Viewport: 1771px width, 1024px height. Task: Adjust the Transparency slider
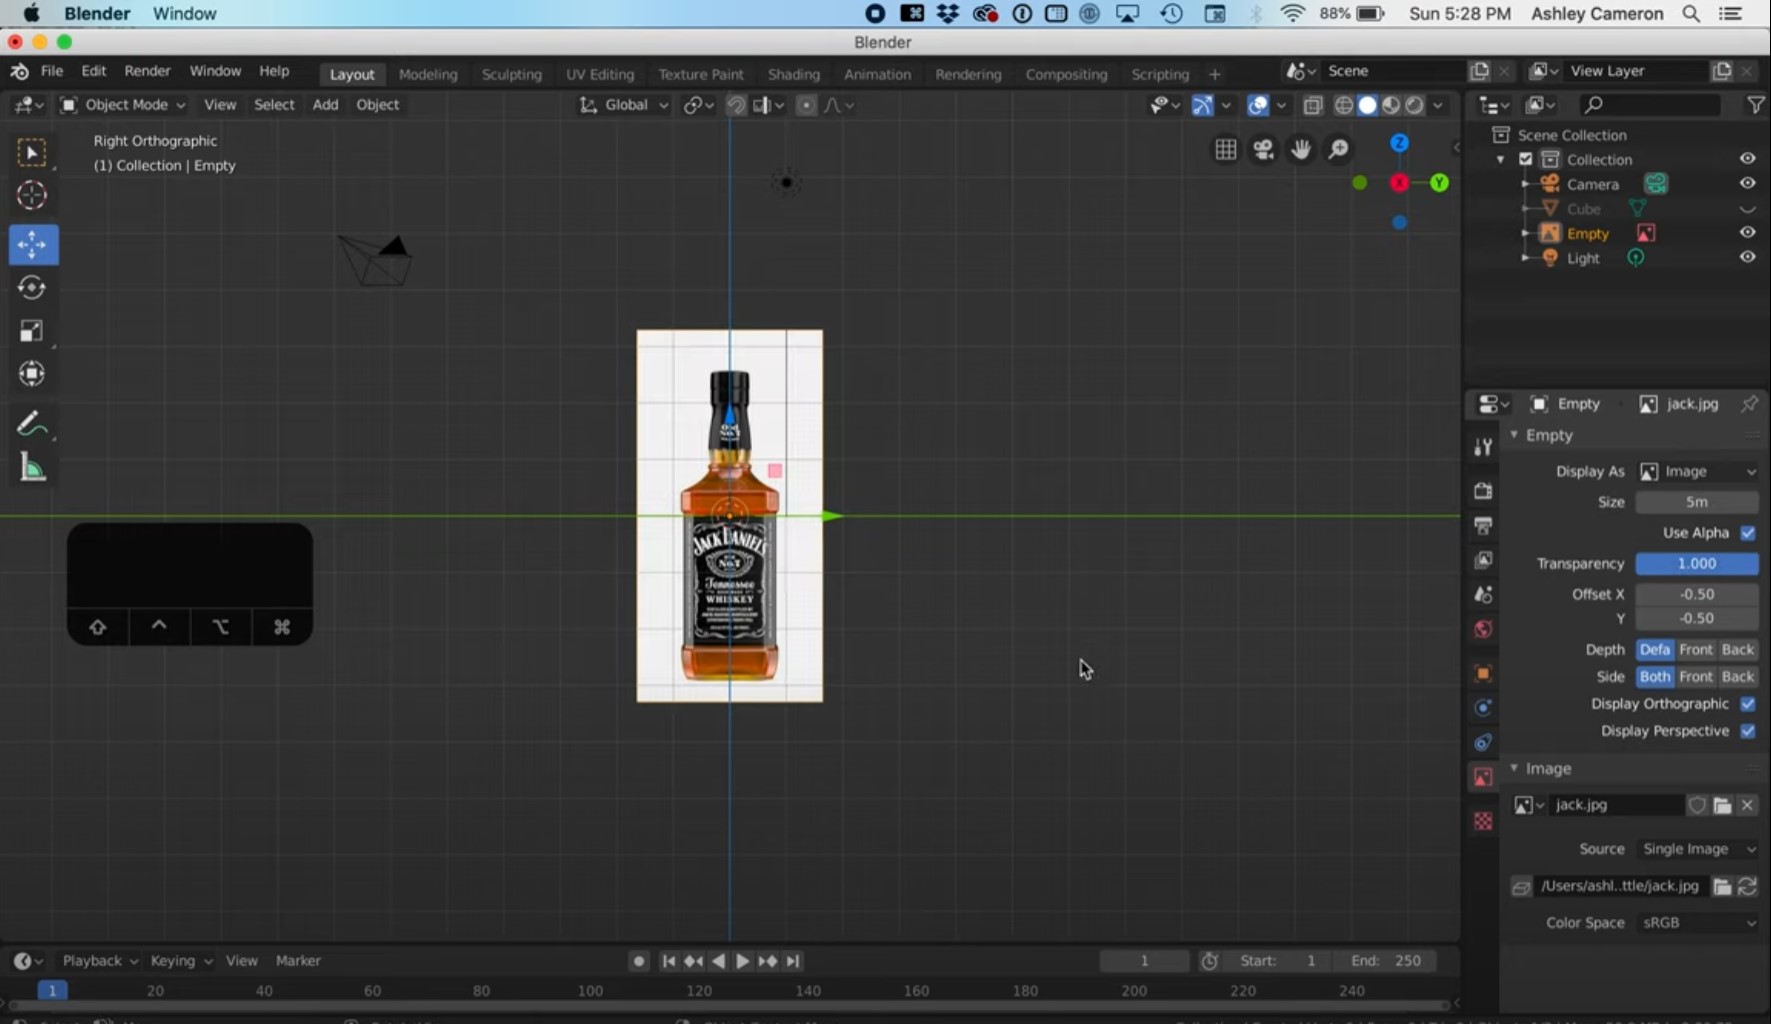[1697, 563]
